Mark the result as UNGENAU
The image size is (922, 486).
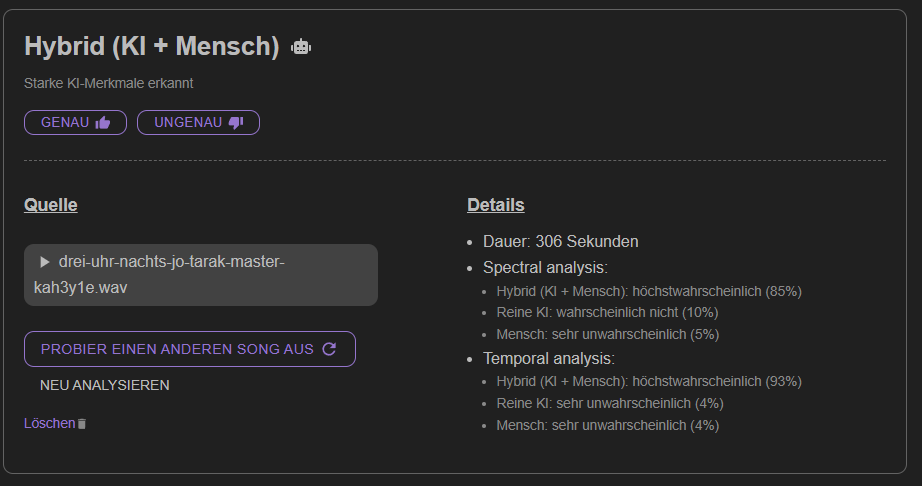[x=198, y=122]
